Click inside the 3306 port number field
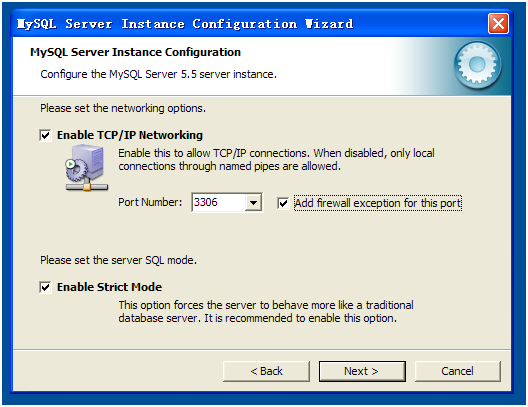The height and width of the screenshot is (407, 528). [219, 202]
